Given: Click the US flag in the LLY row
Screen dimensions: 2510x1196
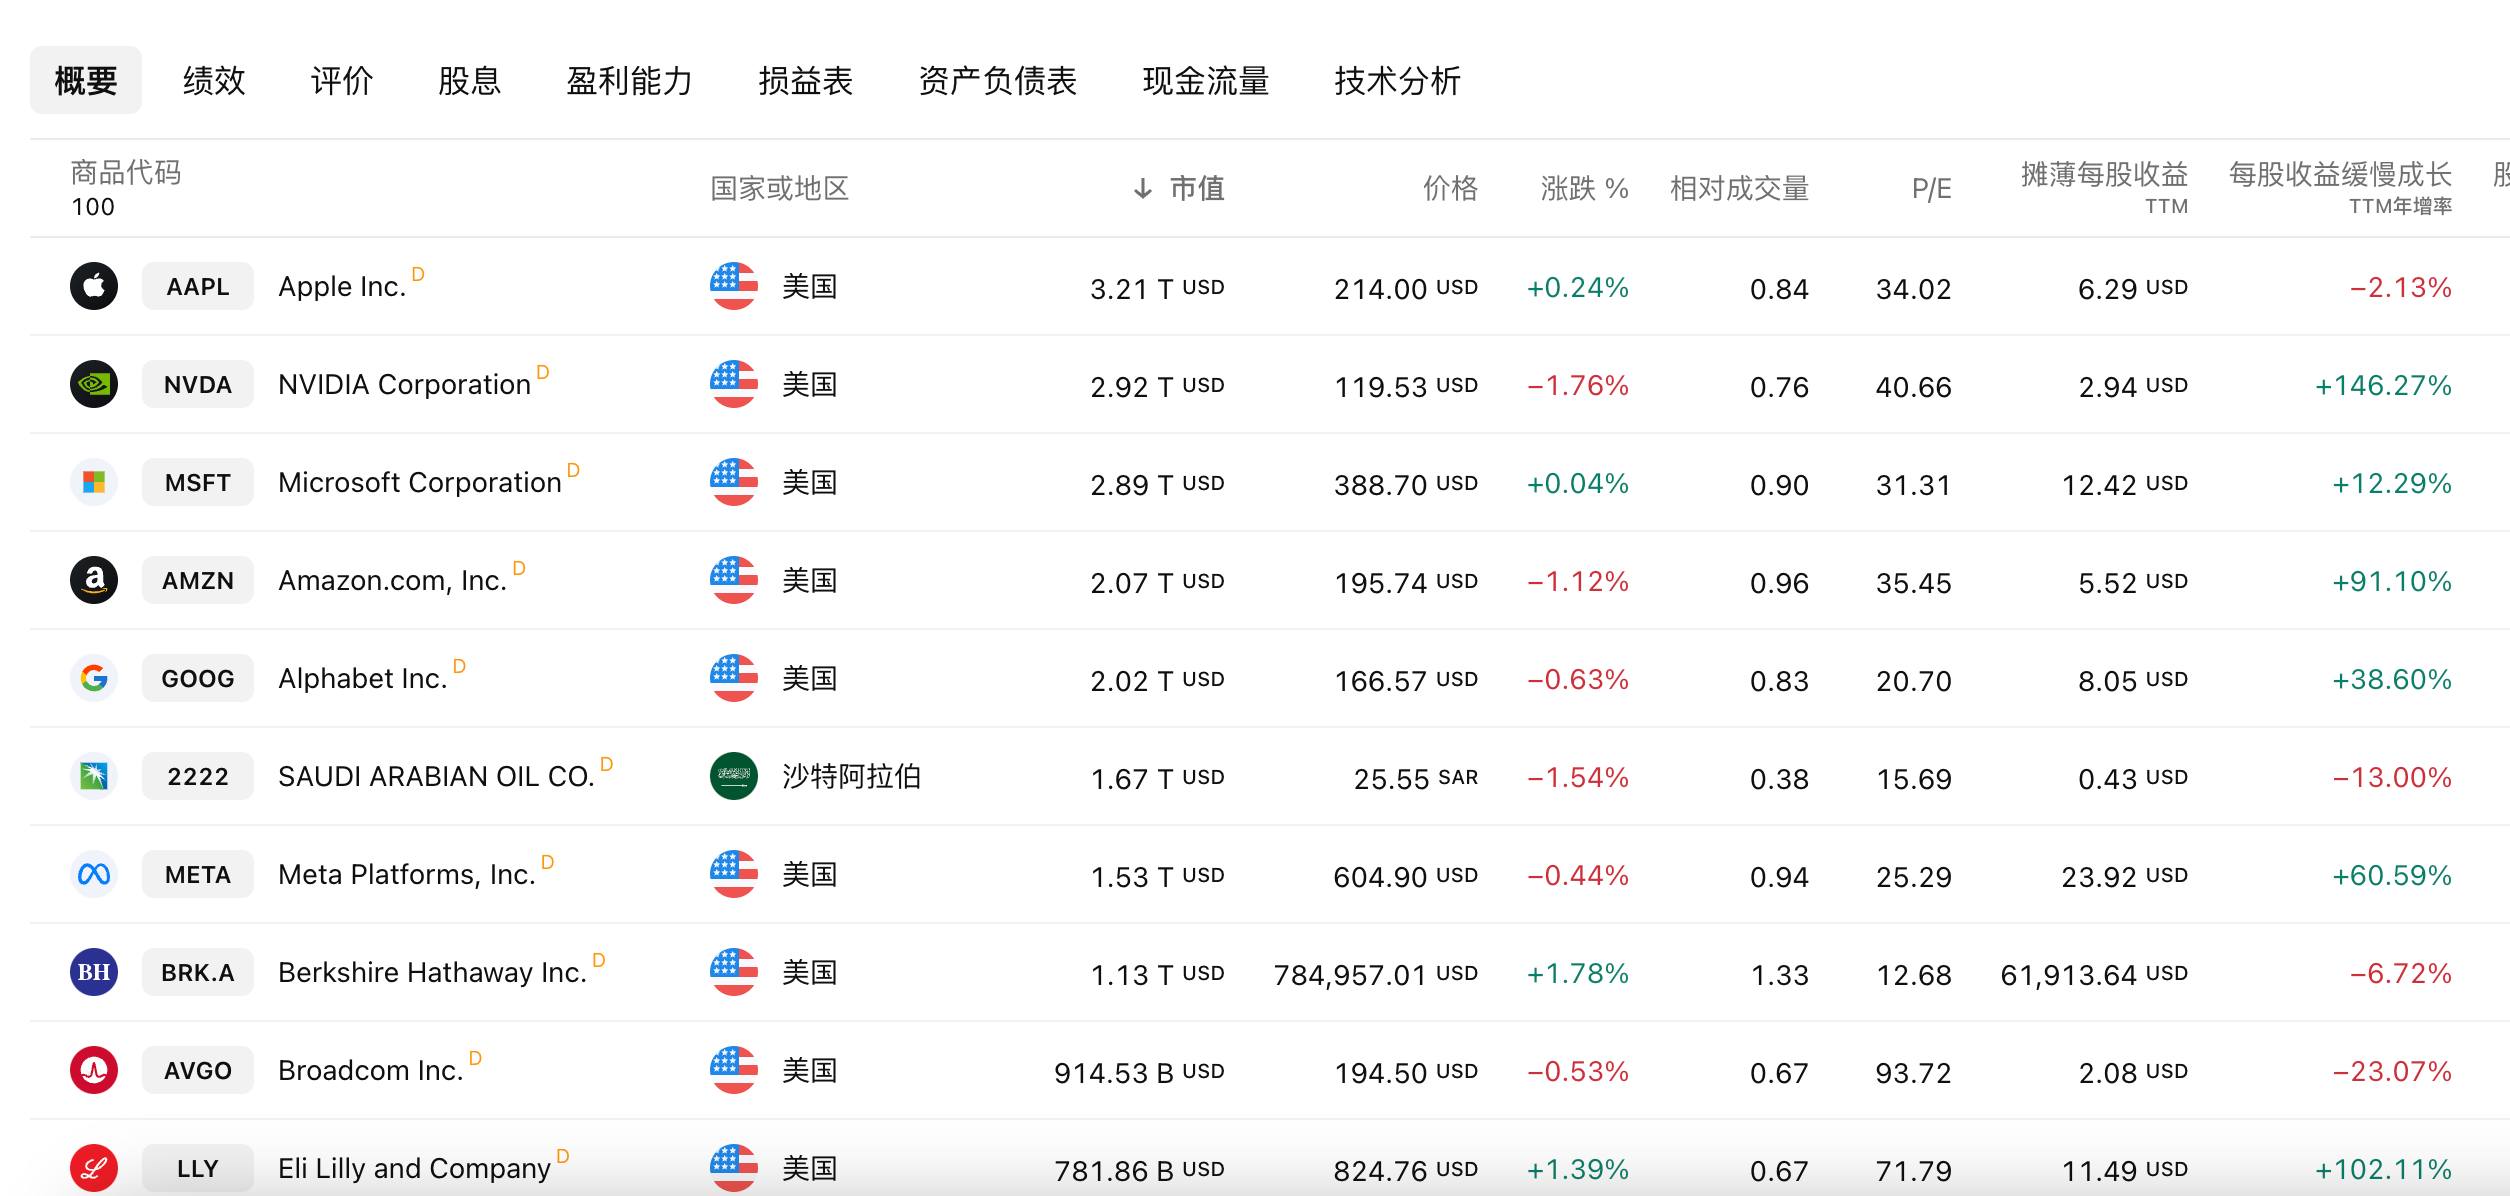Looking at the screenshot, I should (x=734, y=1168).
